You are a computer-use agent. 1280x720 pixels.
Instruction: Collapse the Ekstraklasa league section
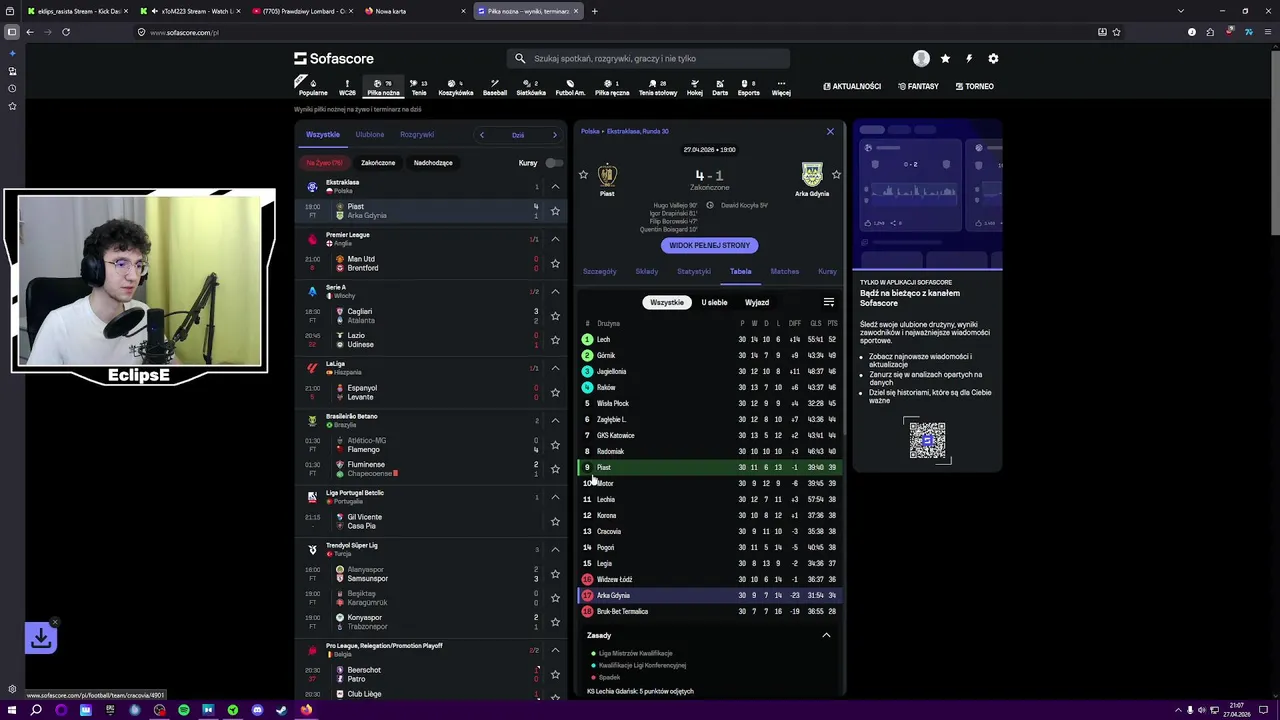(555, 187)
